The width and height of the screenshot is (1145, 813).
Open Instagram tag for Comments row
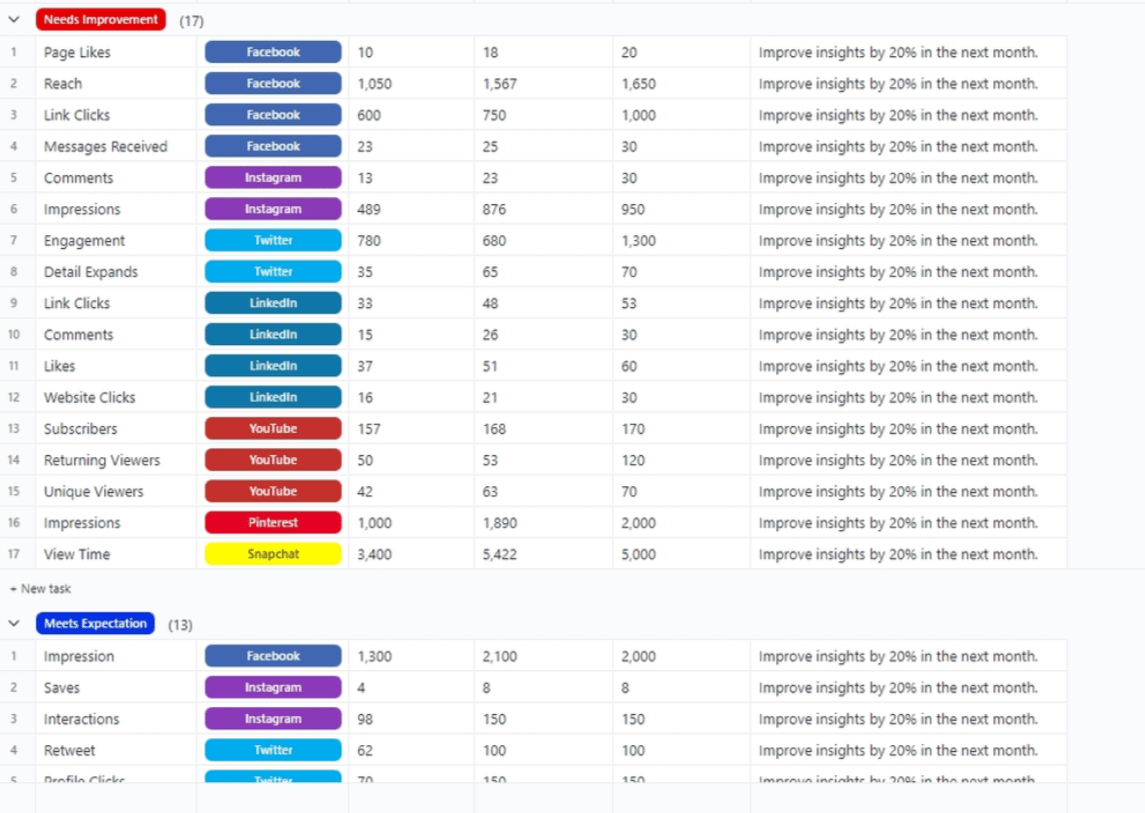(273, 178)
